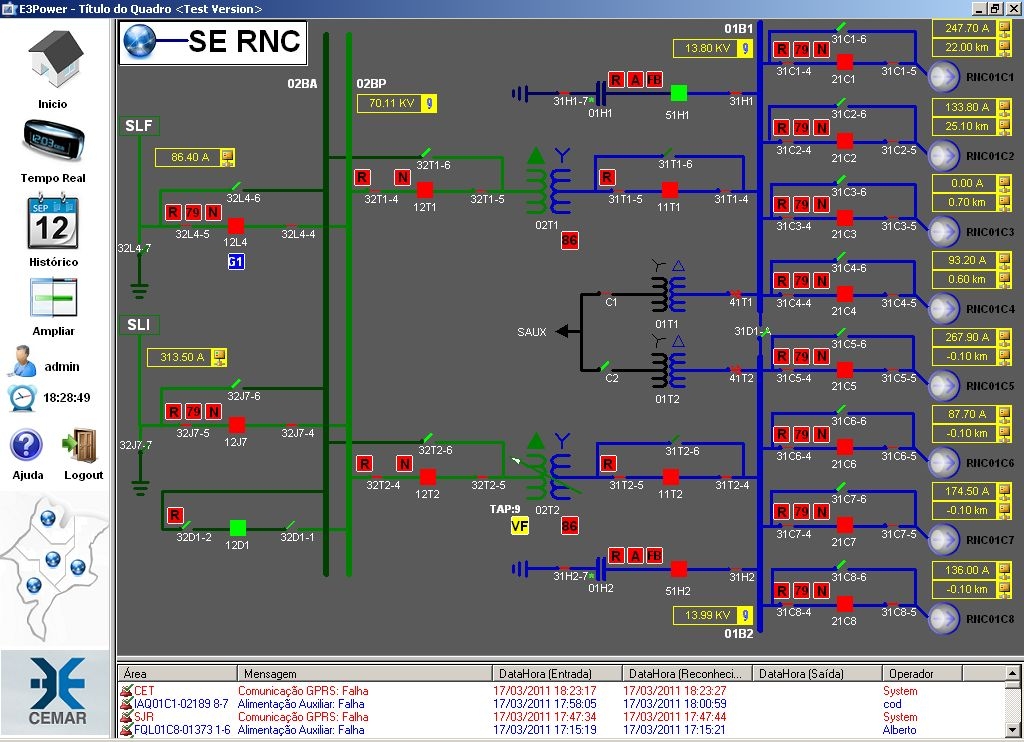Toggle red breaker 21C4
This screenshot has height=742, width=1024.
pos(845,293)
